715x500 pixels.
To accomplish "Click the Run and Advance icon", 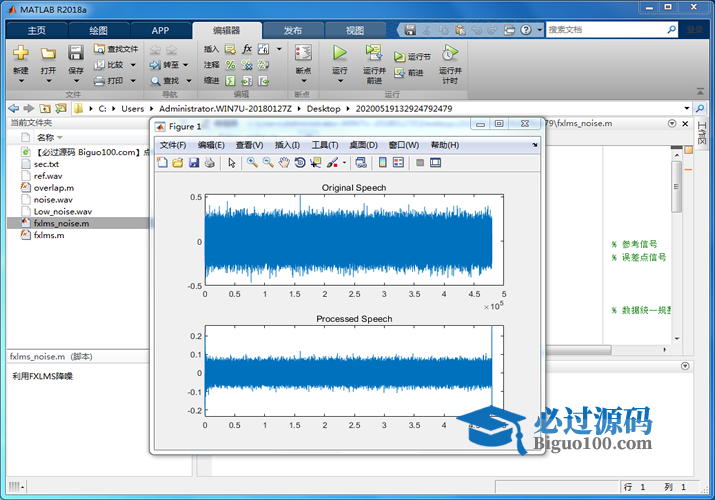I will click(x=374, y=52).
